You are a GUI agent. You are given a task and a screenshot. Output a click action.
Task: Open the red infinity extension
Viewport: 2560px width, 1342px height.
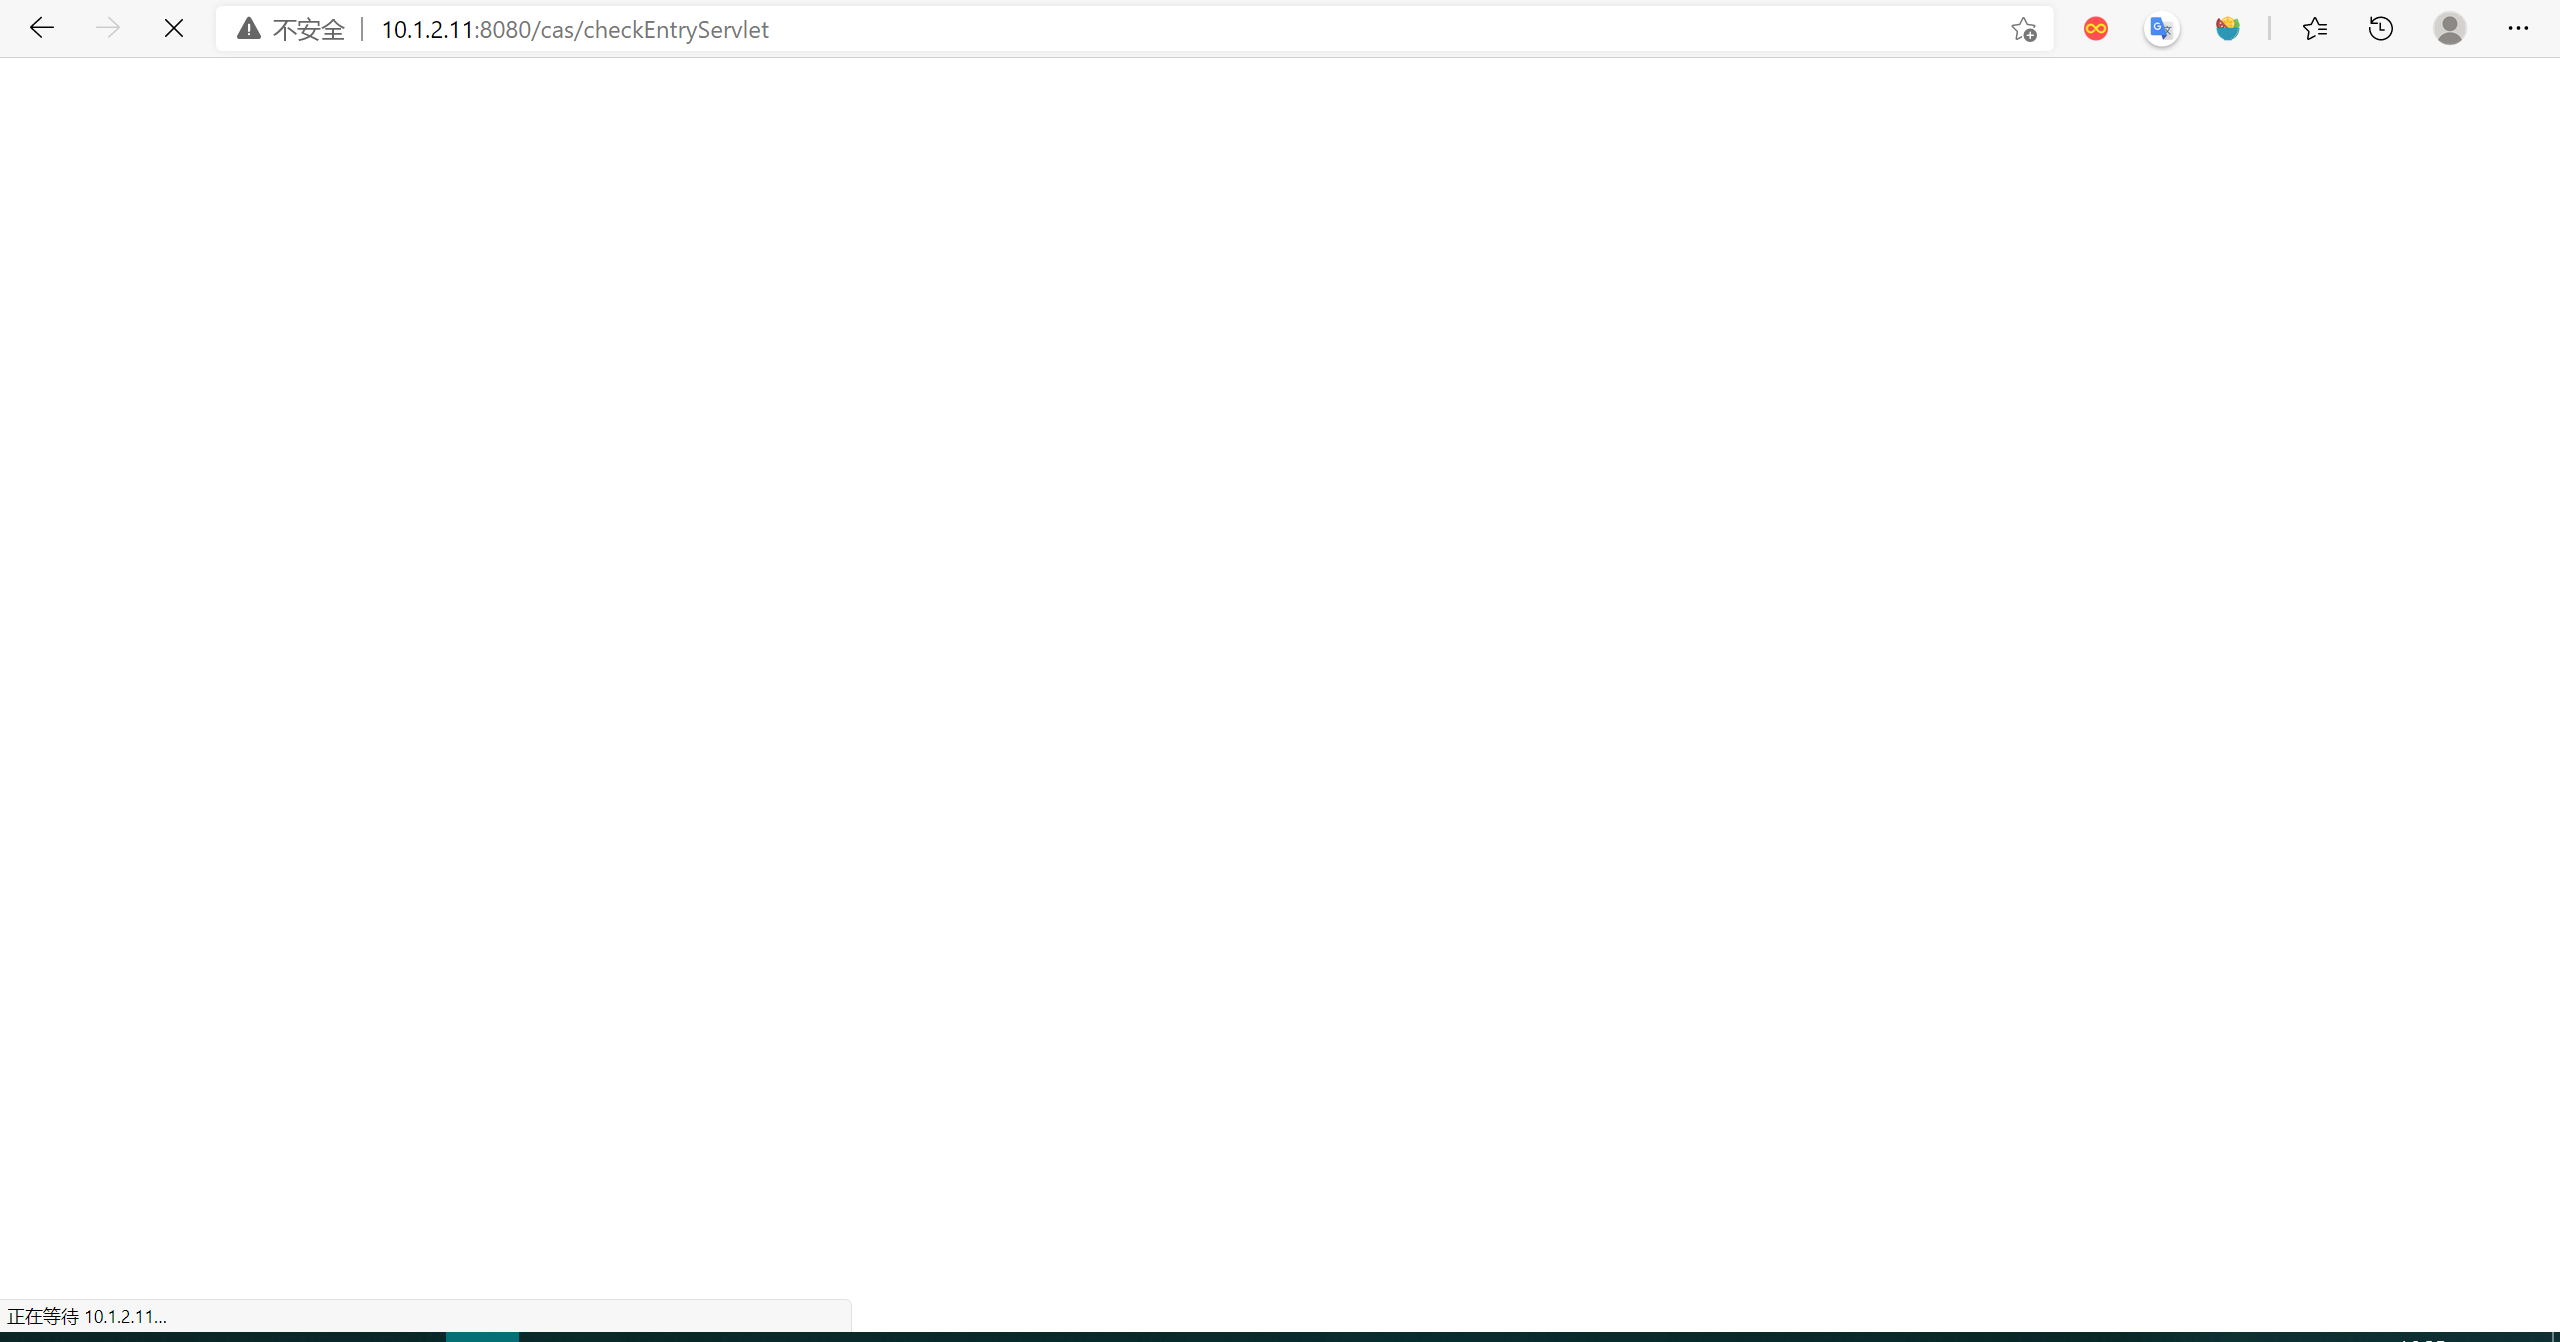tap(2096, 29)
